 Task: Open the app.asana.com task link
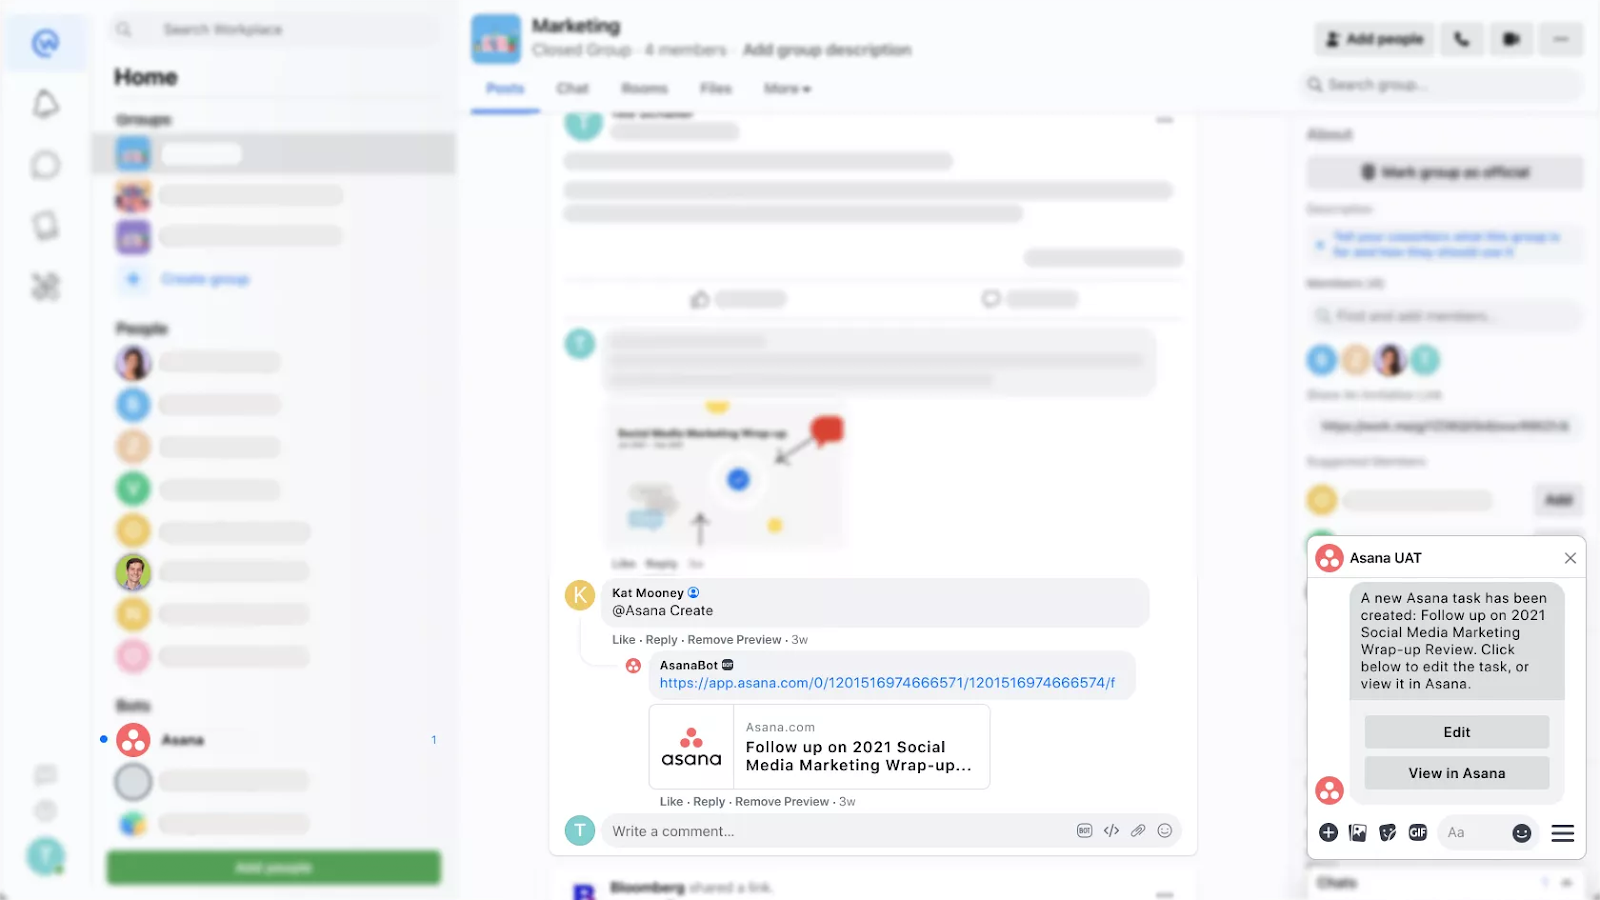click(x=887, y=683)
